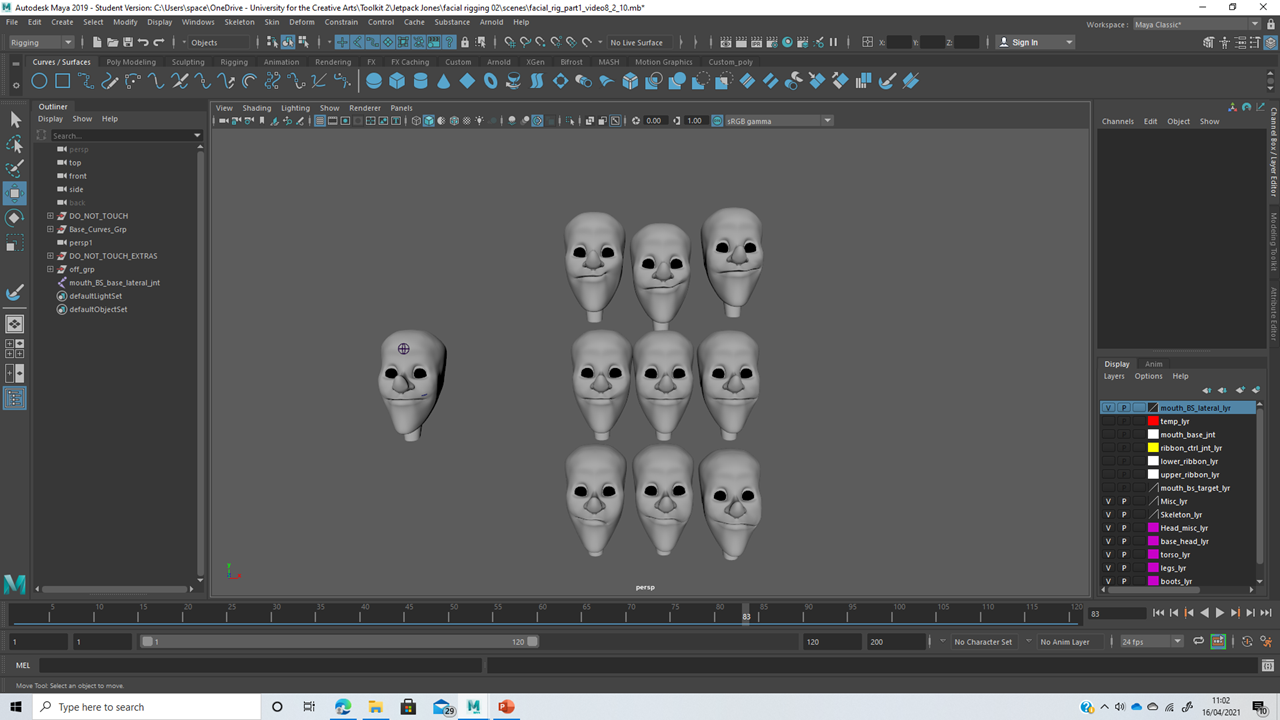Open the Rigging menu set dropdown
The height and width of the screenshot is (720, 1280).
[x=40, y=42]
